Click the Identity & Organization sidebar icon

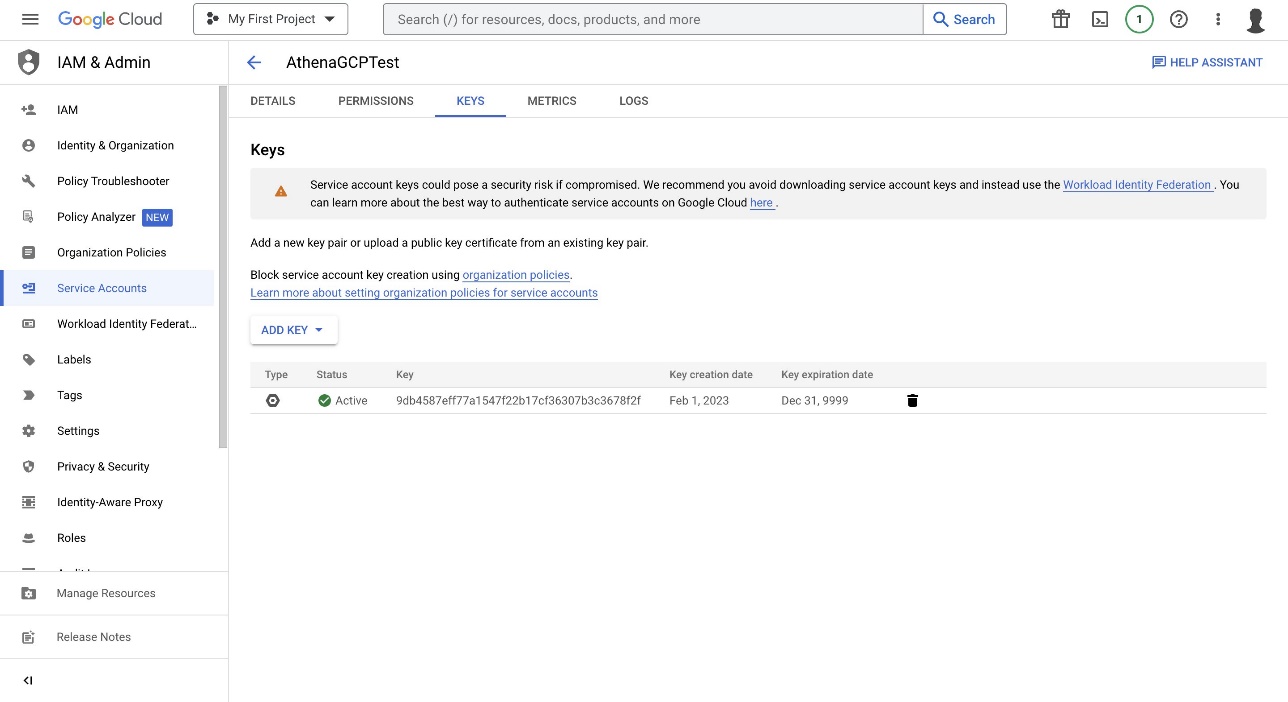point(29,145)
